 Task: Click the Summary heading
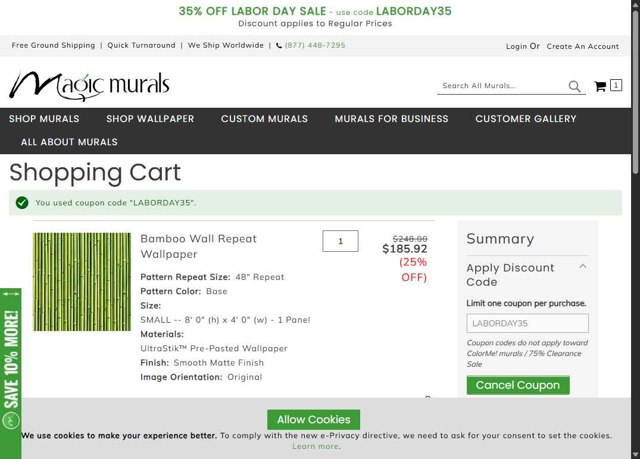coord(500,239)
